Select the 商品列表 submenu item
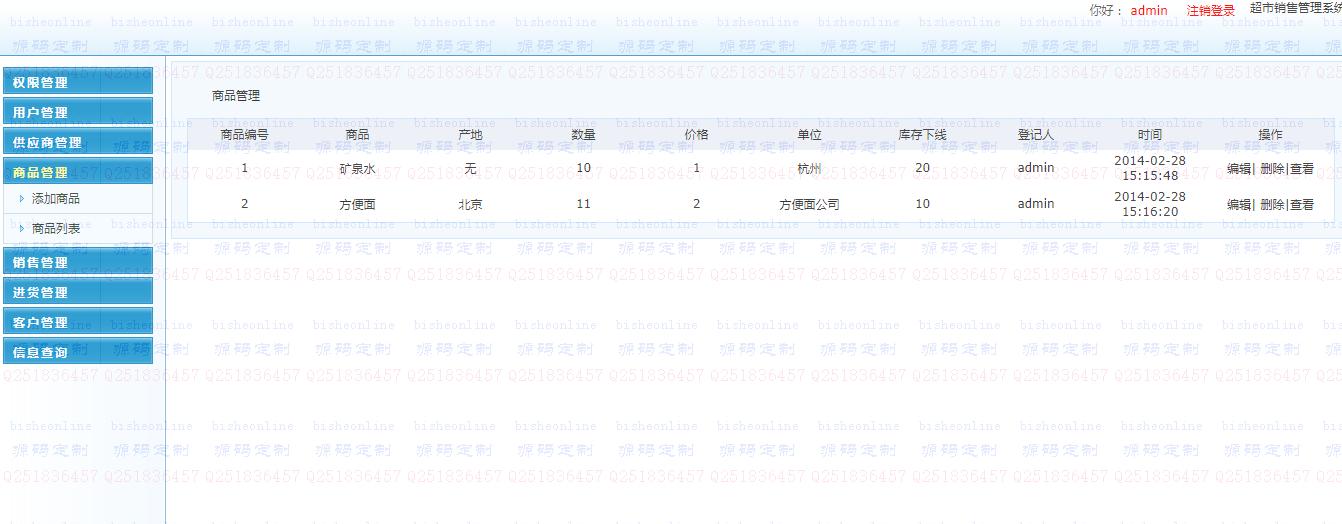 [56, 229]
